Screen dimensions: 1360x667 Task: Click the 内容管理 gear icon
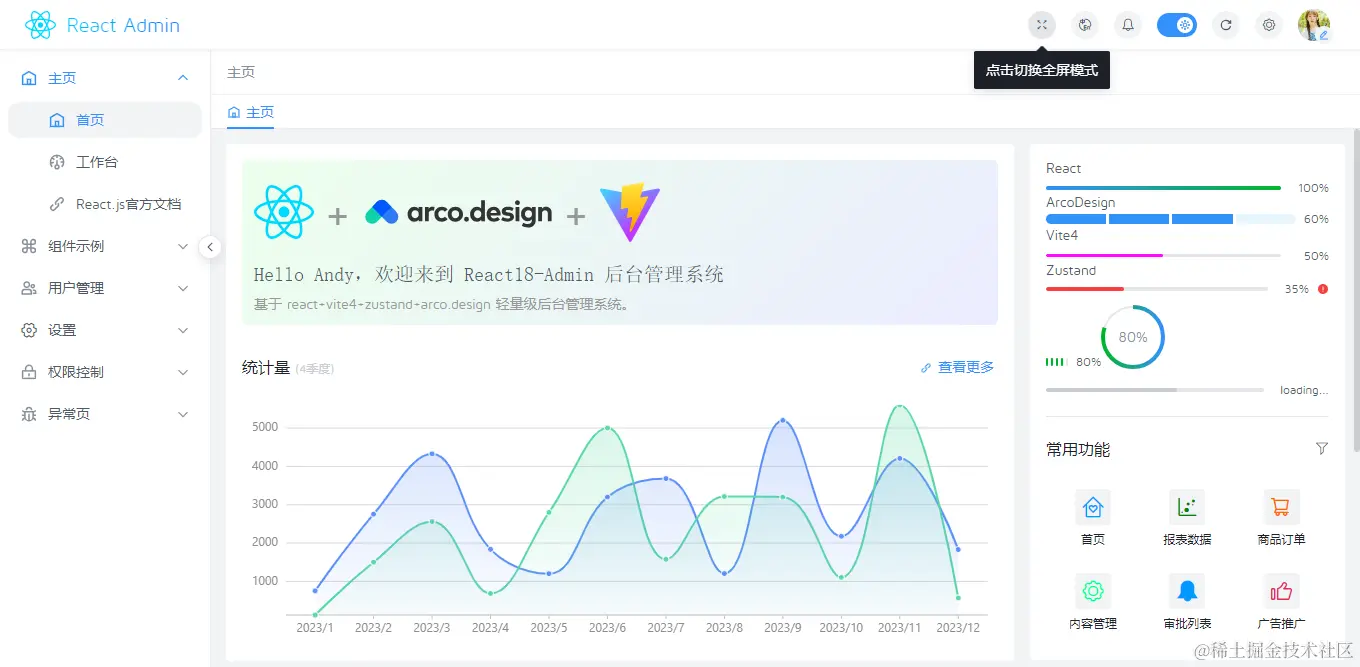pos(1093,591)
